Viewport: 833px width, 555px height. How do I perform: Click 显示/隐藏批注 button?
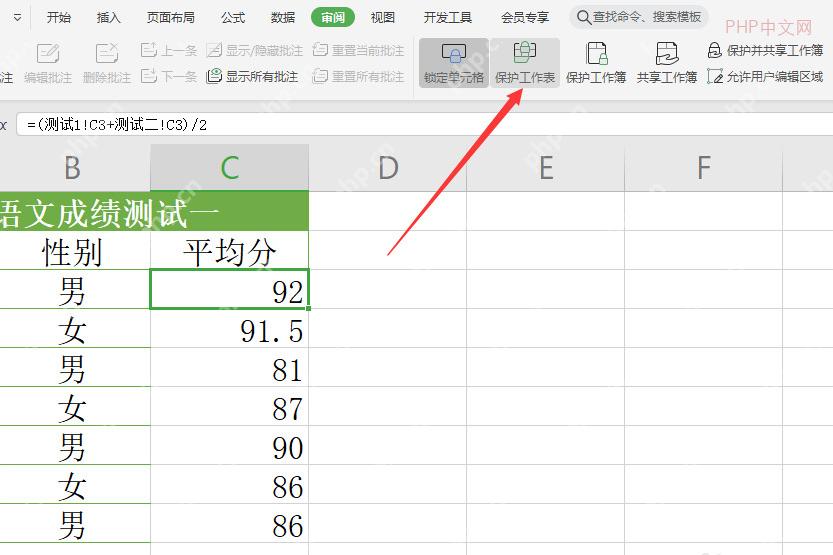click(x=254, y=50)
